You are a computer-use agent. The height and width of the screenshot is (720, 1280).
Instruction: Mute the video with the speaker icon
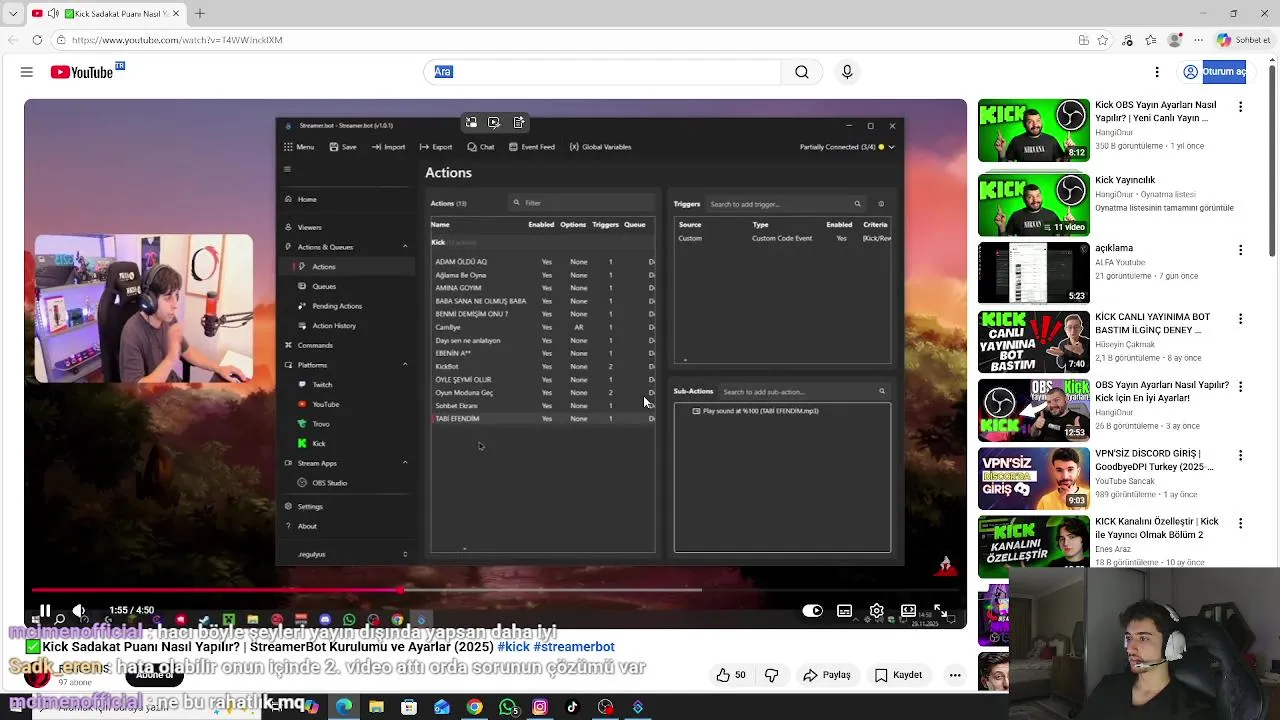(79, 610)
